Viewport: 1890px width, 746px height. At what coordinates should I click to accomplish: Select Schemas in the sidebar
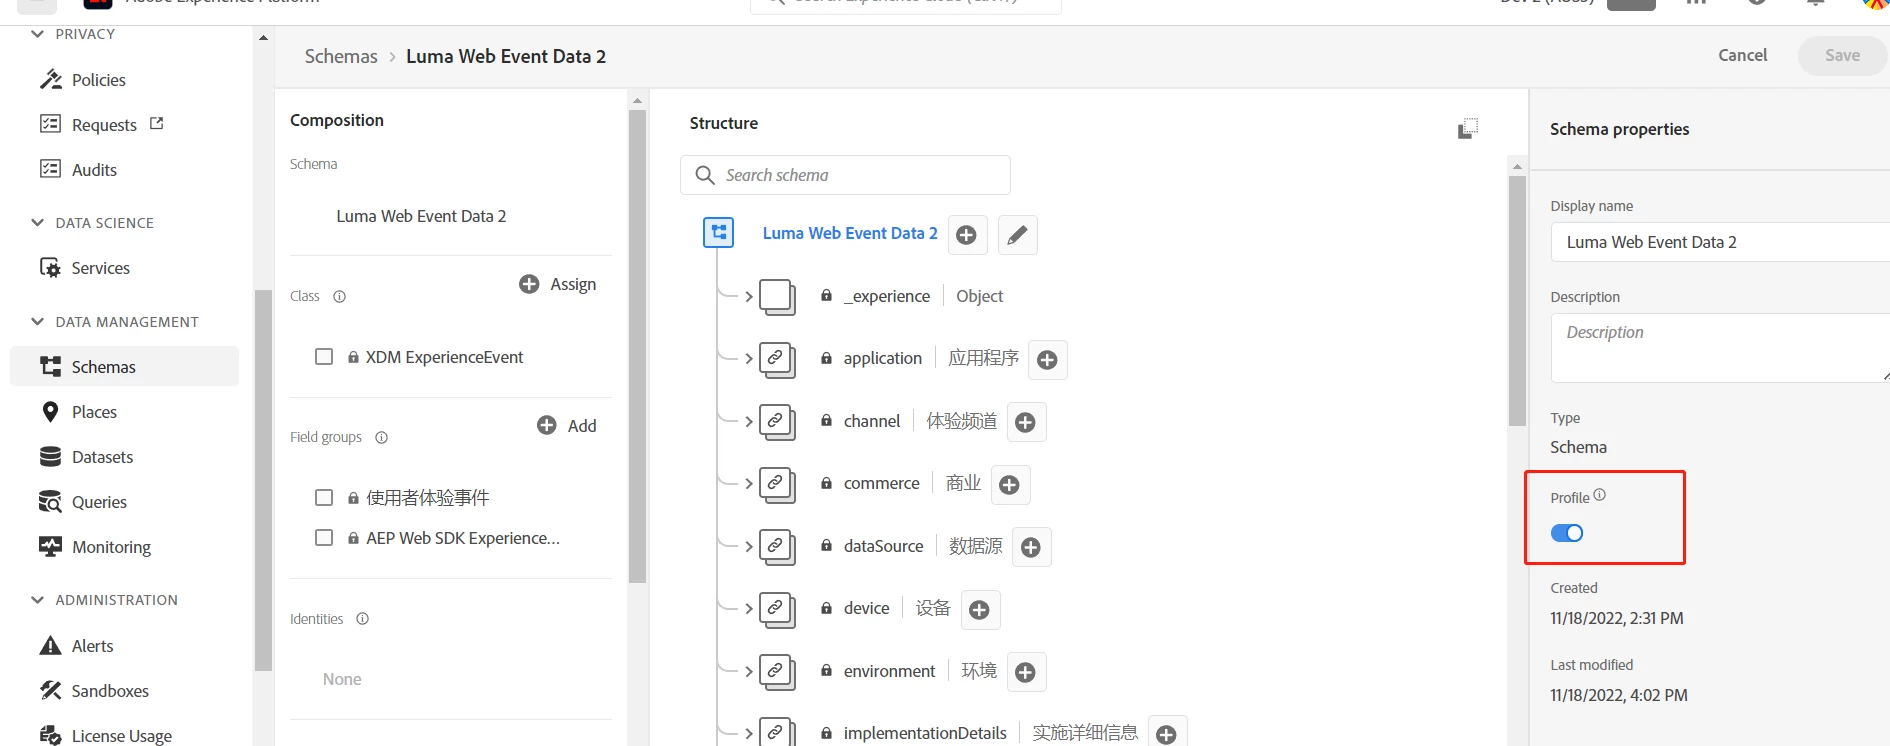click(124, 367)
